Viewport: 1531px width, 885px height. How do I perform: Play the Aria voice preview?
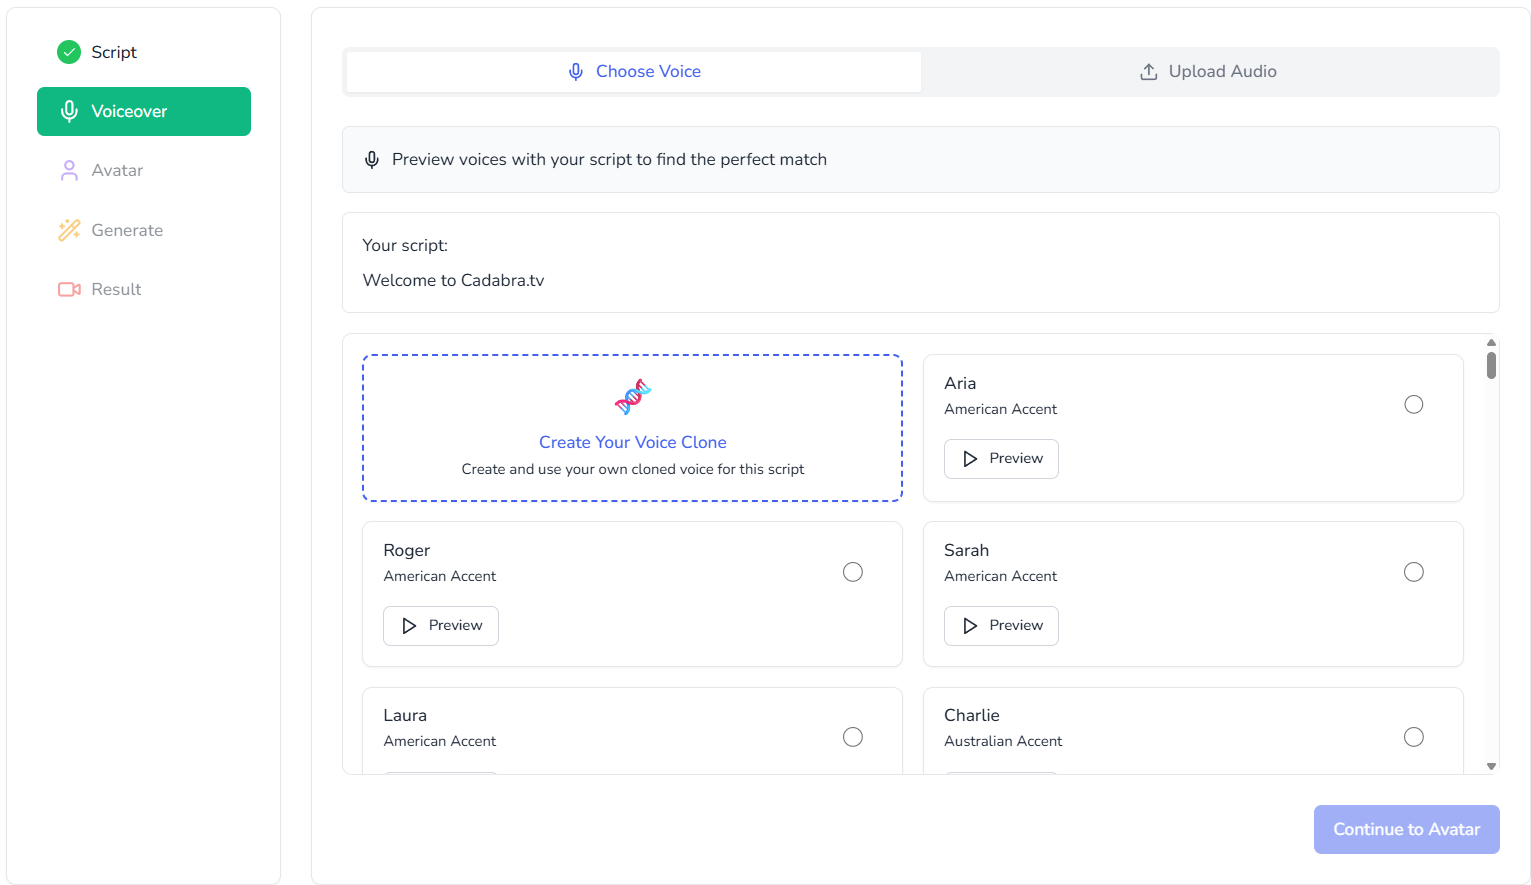[x=1001, y=459]
